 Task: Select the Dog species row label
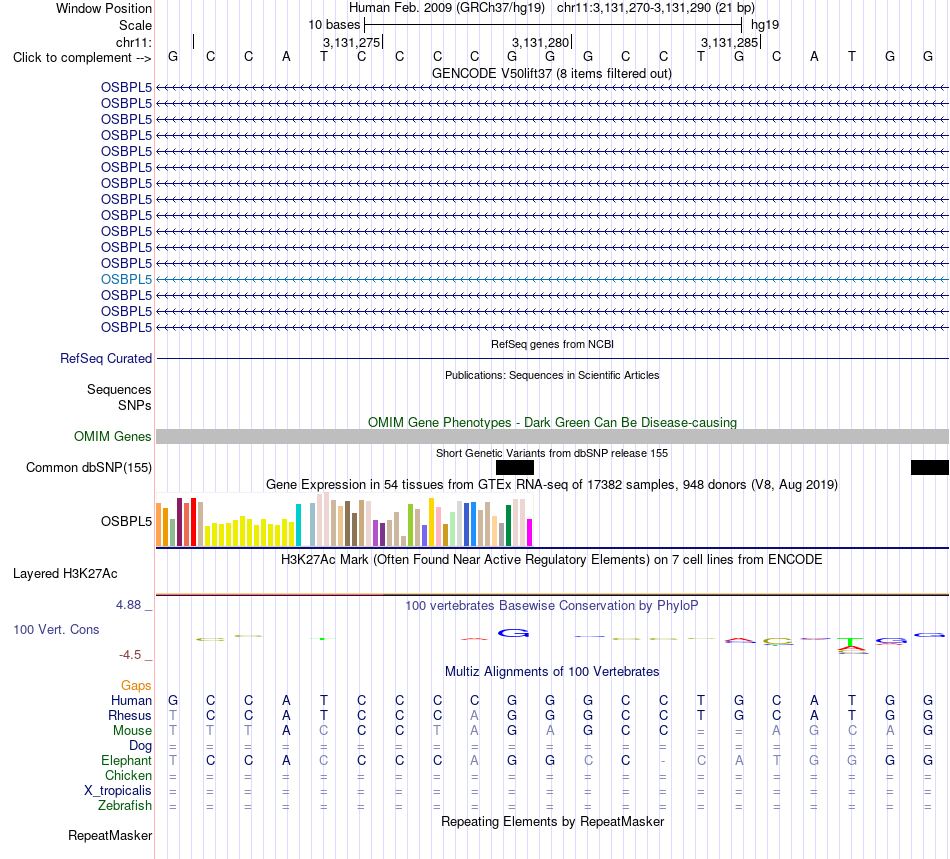pos(140,746)
